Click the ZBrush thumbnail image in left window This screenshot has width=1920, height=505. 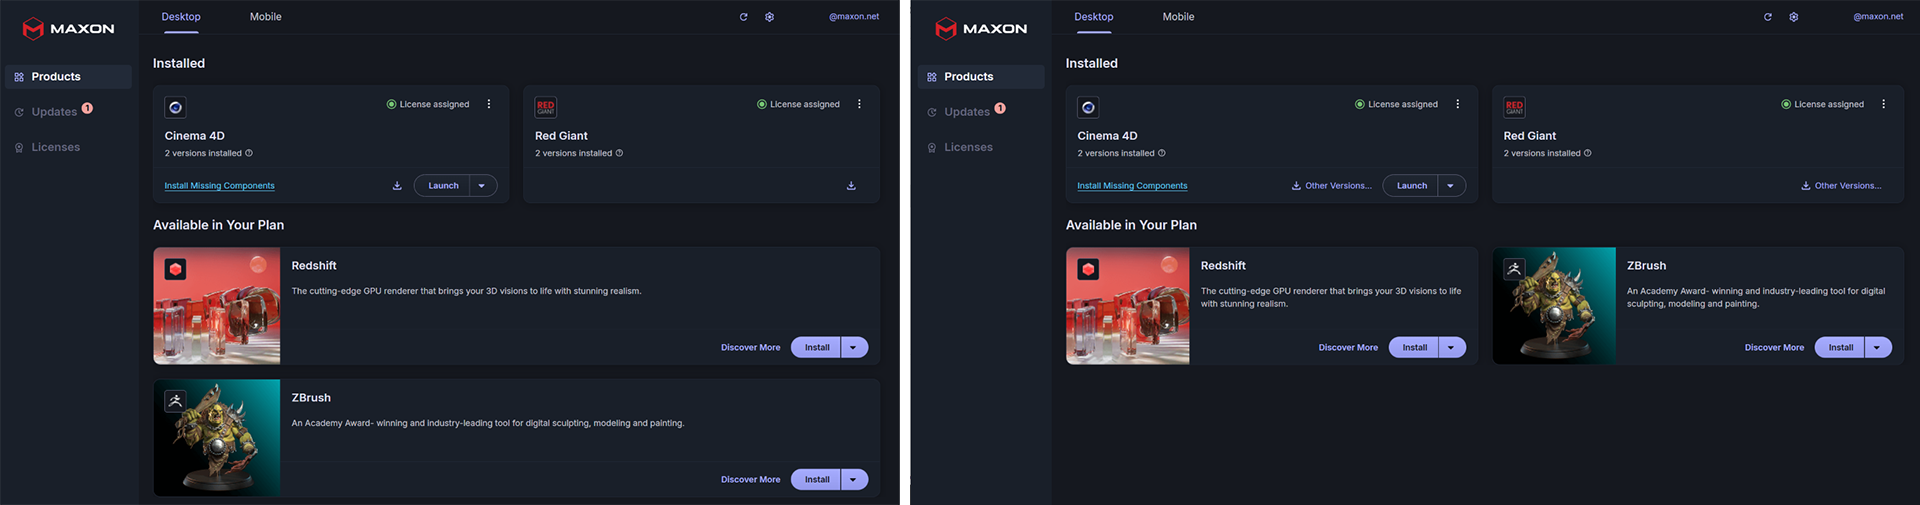click(x=217, y=437)
